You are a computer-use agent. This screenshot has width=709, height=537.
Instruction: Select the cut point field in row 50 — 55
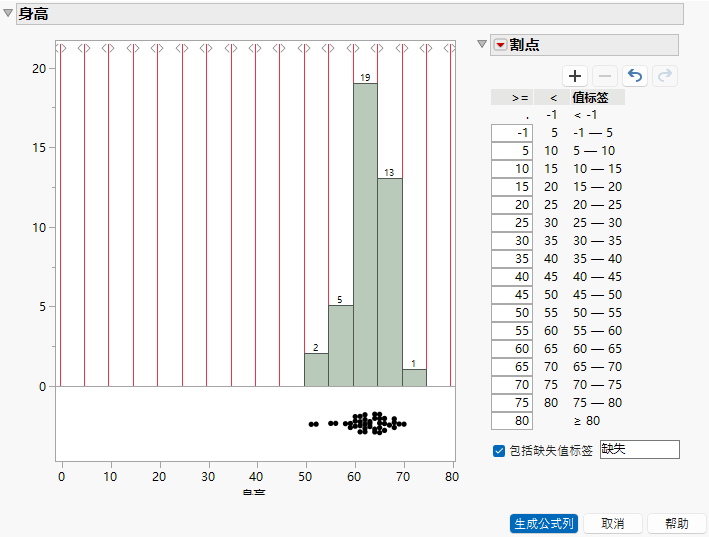pos(512,313)
